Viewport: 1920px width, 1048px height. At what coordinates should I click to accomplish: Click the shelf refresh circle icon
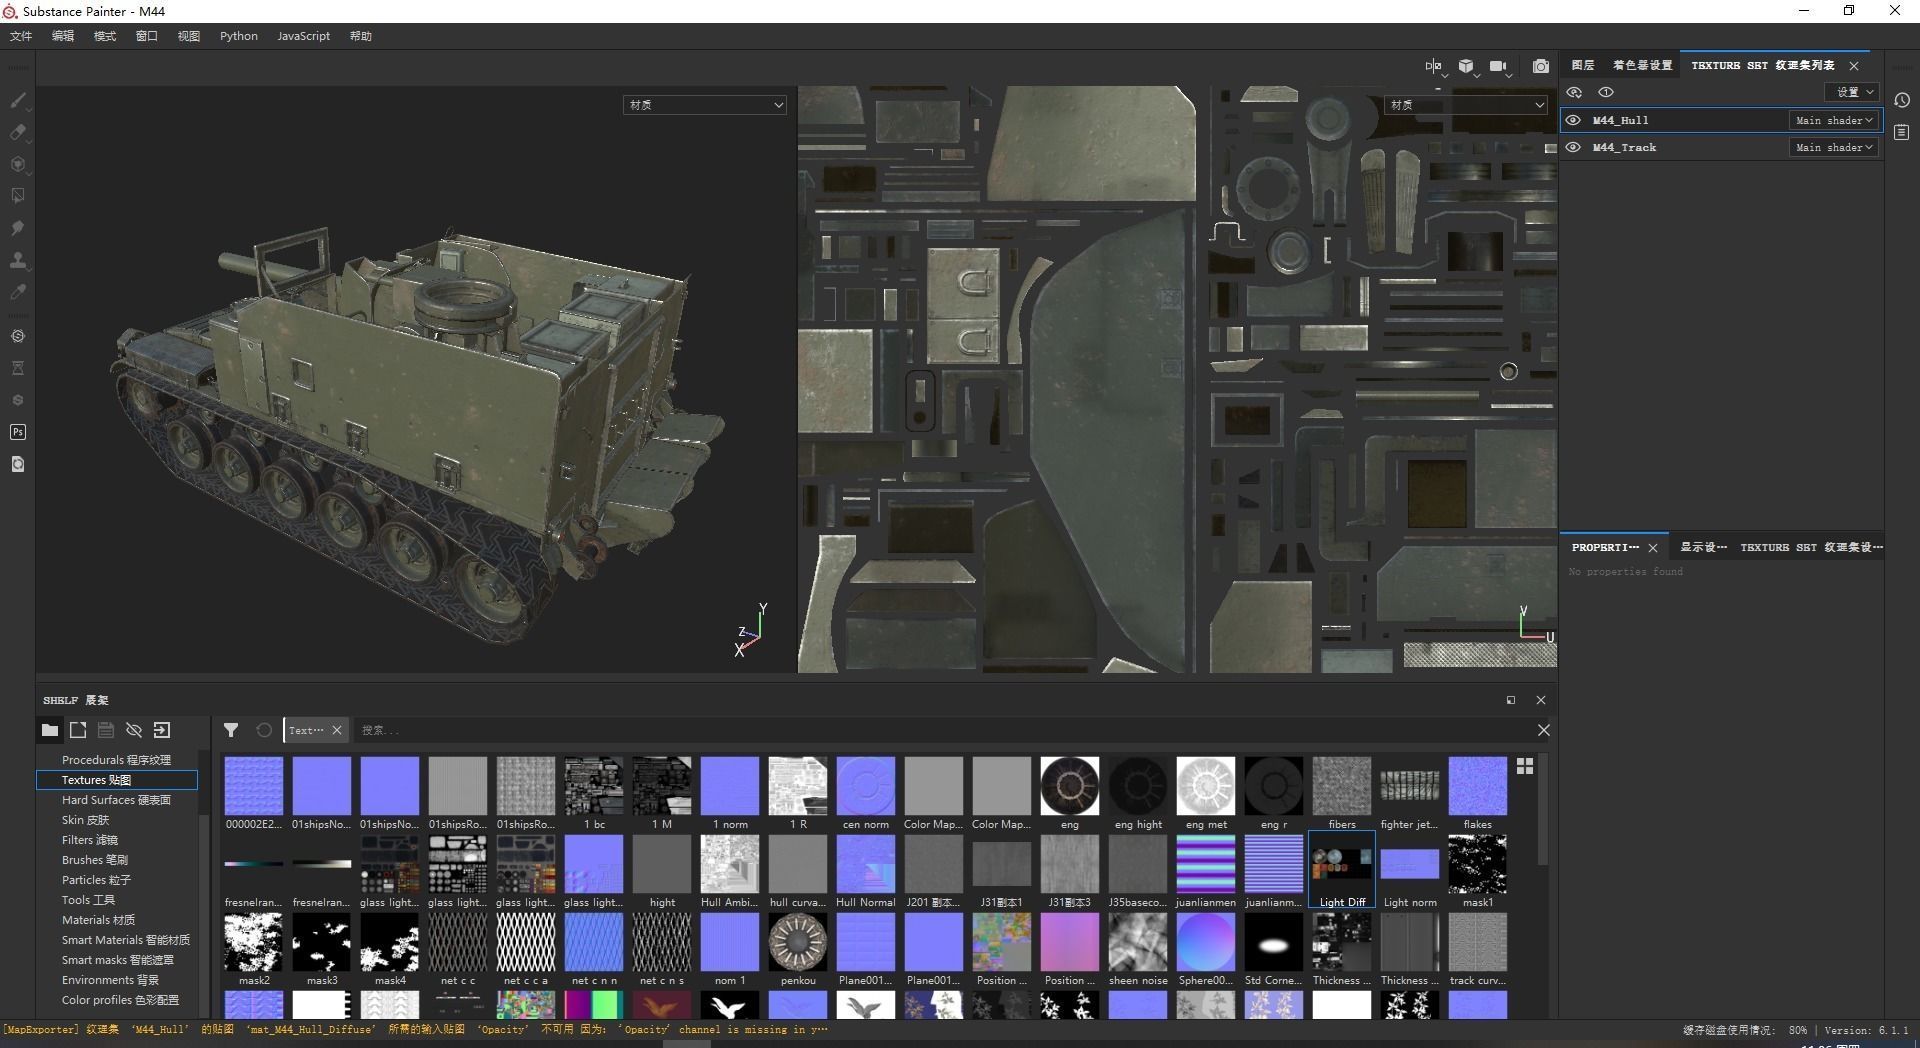[x=264, y=730]
